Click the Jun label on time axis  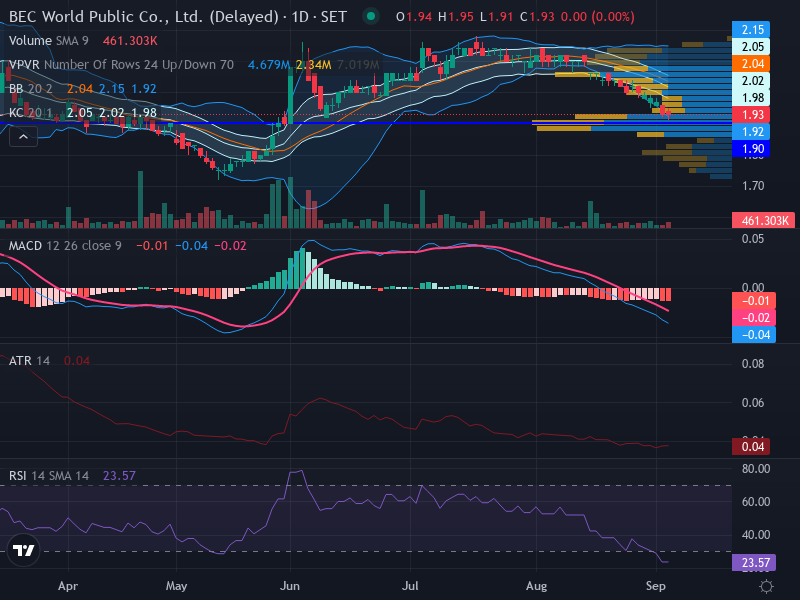point(290,586)
